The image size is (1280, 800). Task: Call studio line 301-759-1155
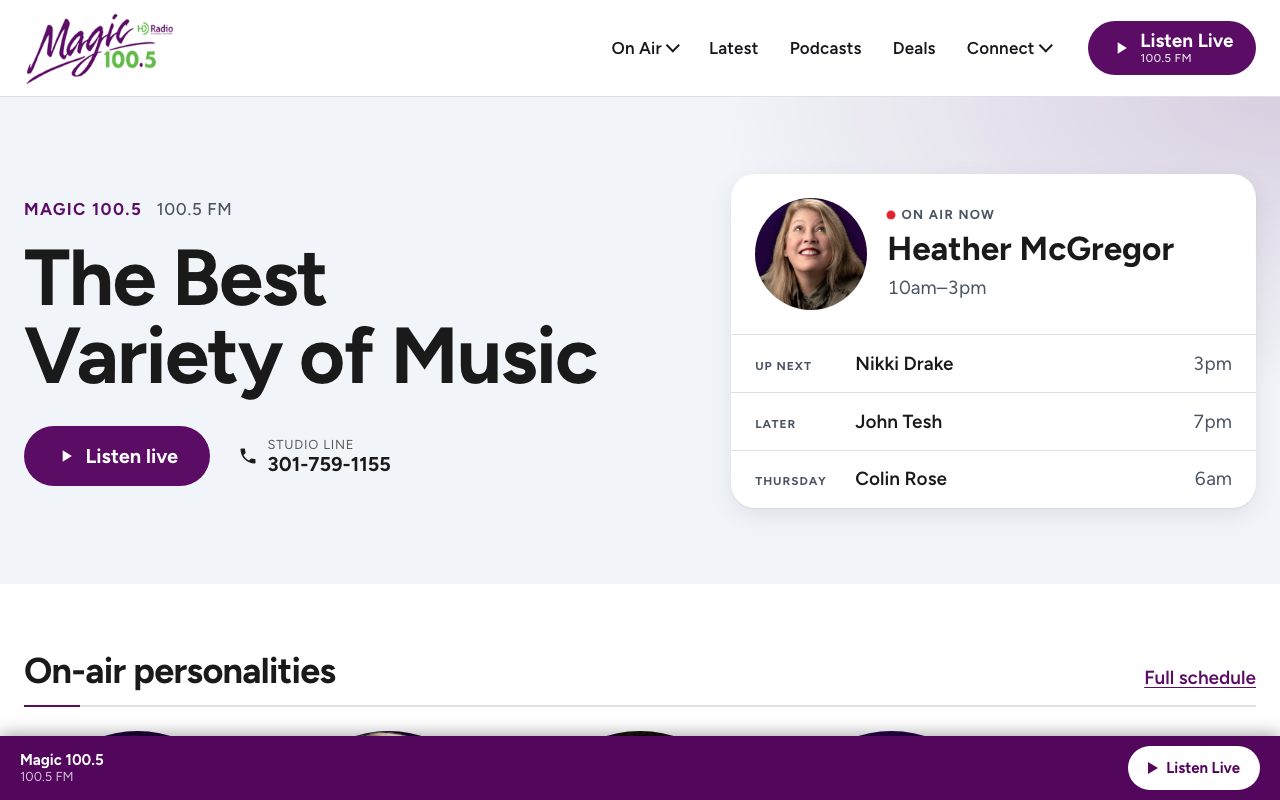click(x=329, y=464)
